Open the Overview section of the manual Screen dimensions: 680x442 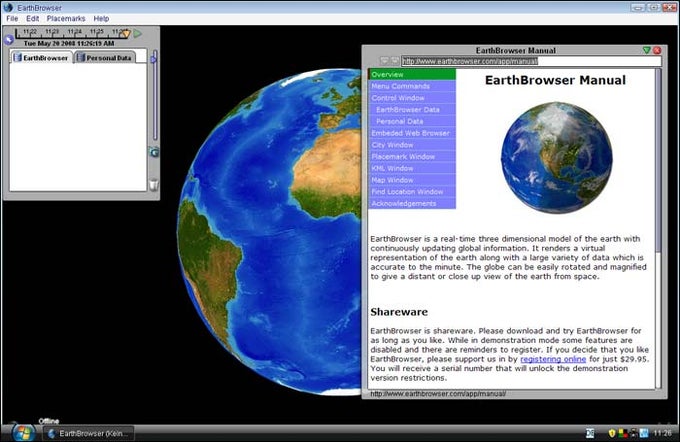412,75
